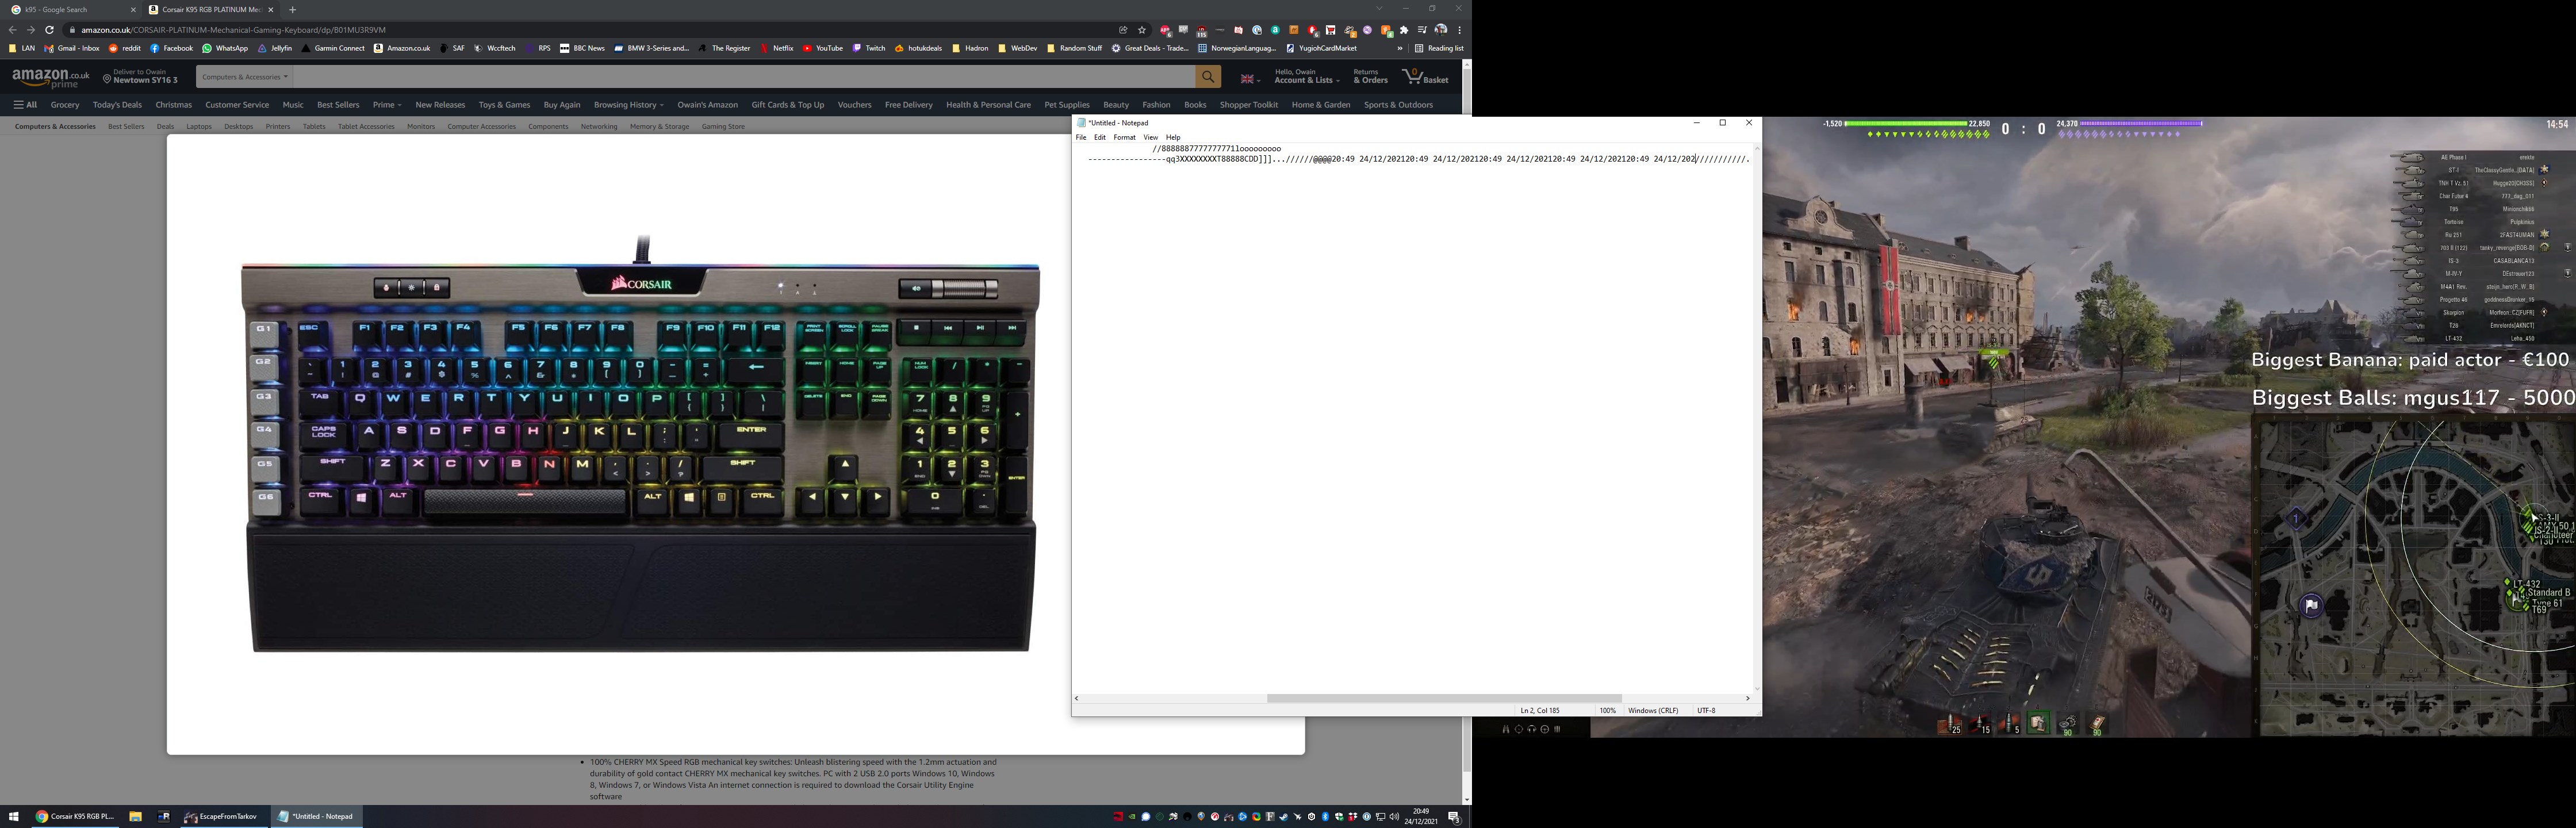Open Windows notification center icon
Screen dimensions: 2576x828
(x=1454, y=817)
